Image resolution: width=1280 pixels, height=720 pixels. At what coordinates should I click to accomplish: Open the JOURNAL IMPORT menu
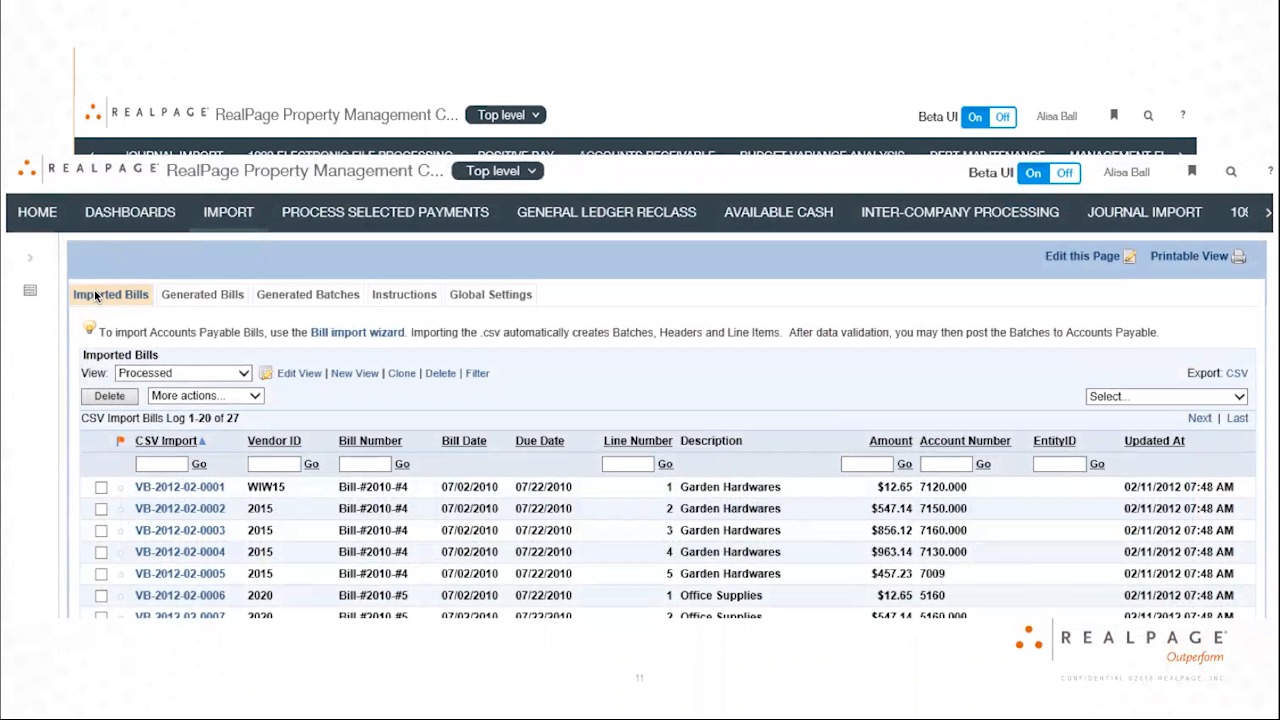click(x=1144, y=211)
